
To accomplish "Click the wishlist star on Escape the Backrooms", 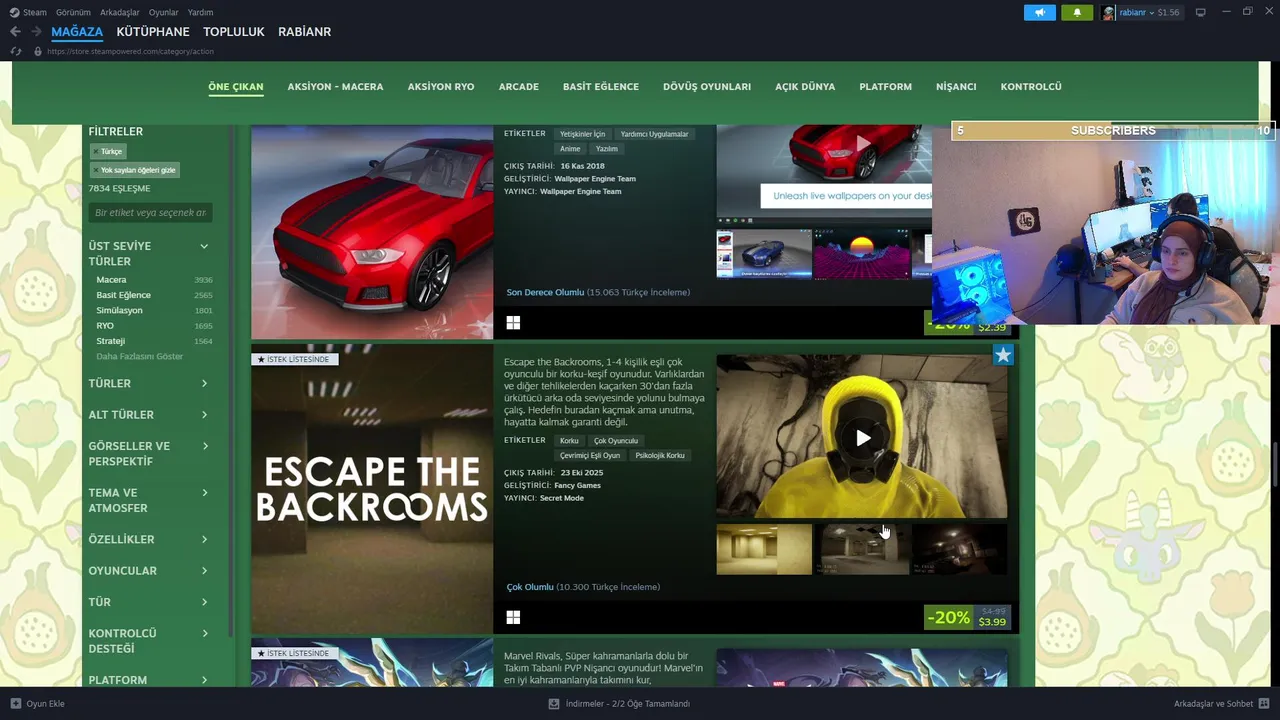I will (1003, 354).
